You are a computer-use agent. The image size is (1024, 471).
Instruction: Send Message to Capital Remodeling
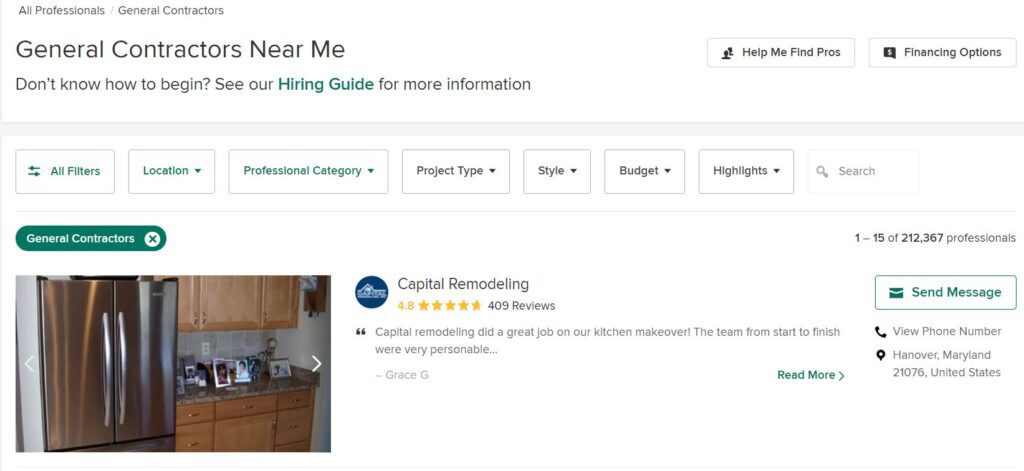coord(946,292)
